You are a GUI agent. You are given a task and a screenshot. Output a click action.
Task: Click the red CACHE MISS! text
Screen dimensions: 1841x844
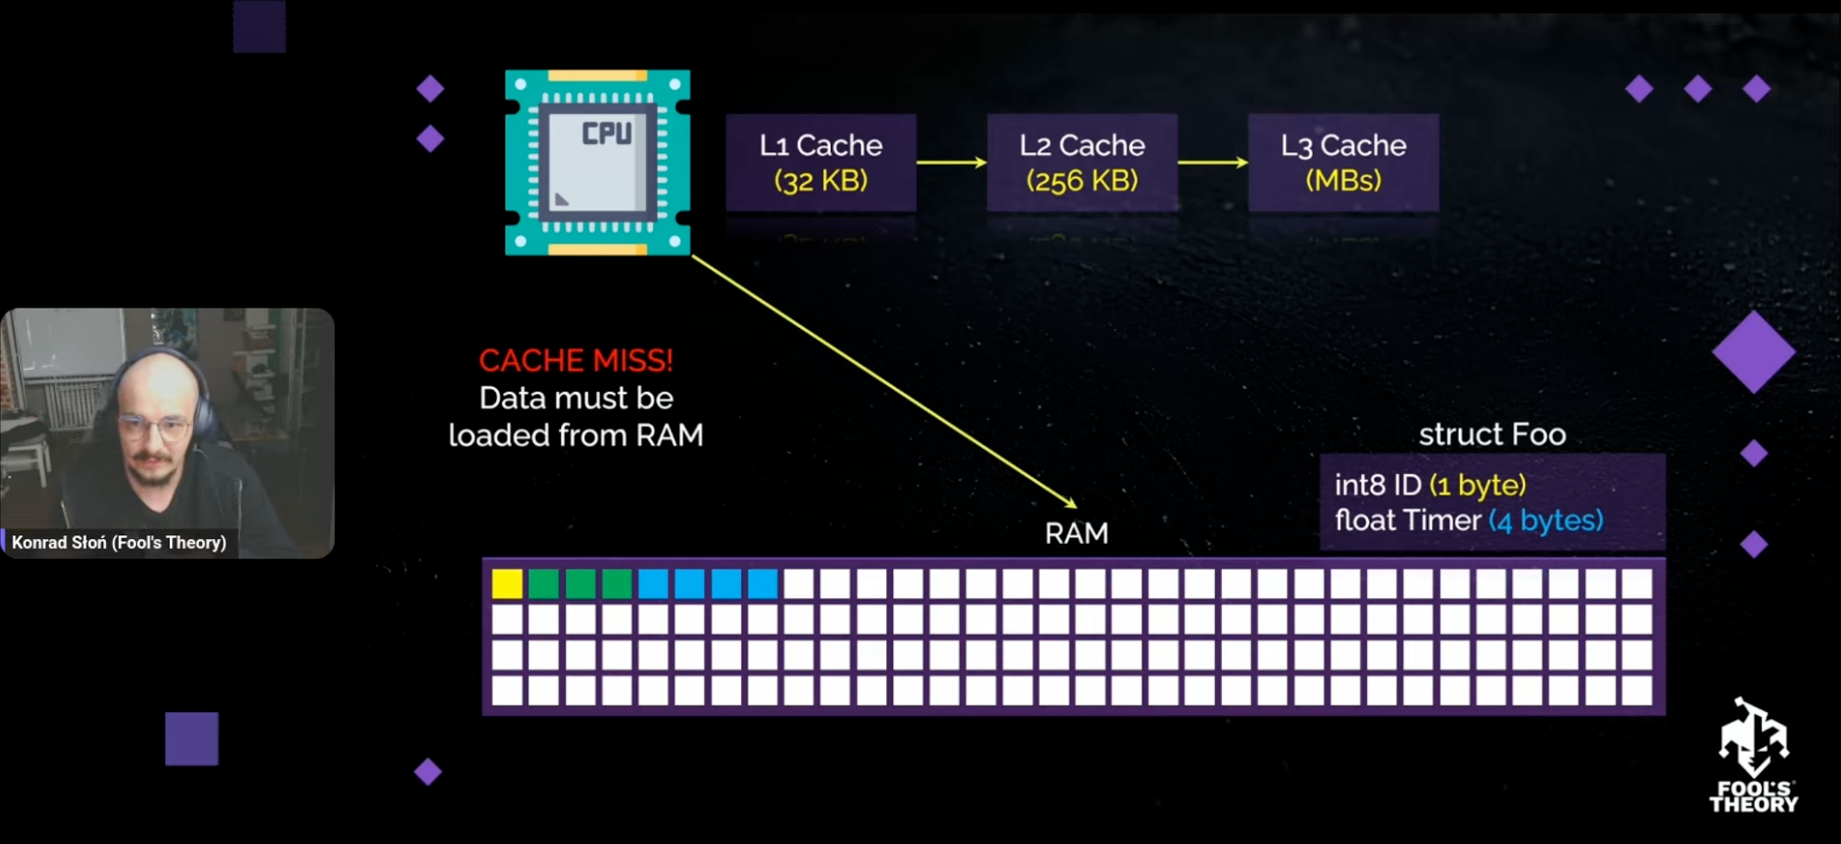click(x=576, y=360)
